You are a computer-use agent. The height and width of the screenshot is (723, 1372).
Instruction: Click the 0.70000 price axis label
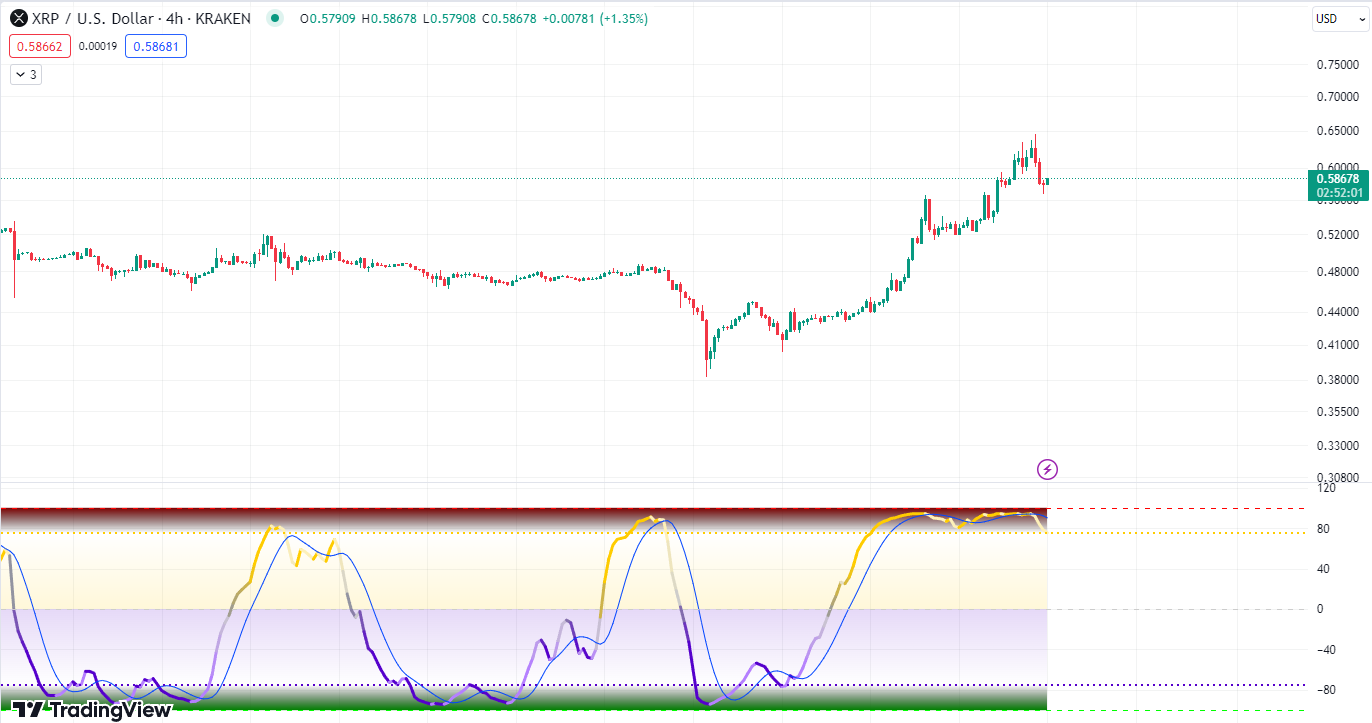click(1338, 97)
